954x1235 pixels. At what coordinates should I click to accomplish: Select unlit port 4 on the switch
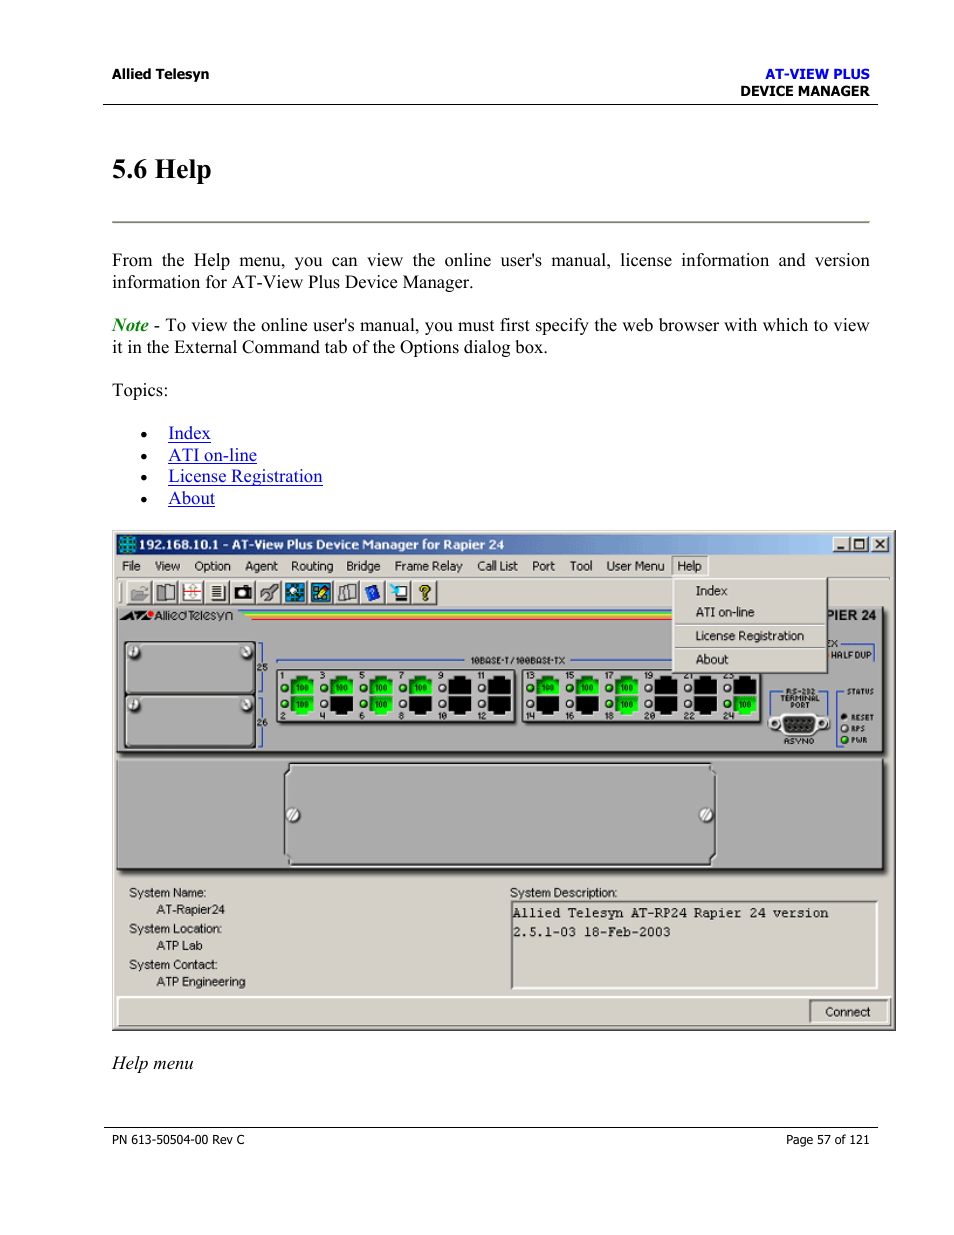(341, 704)
